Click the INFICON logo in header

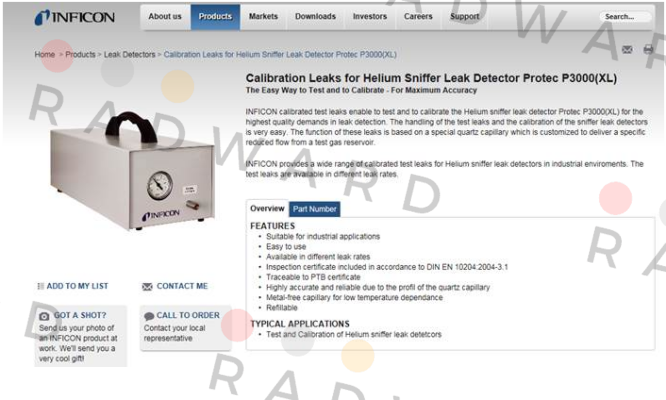click(x=74, y=17)
